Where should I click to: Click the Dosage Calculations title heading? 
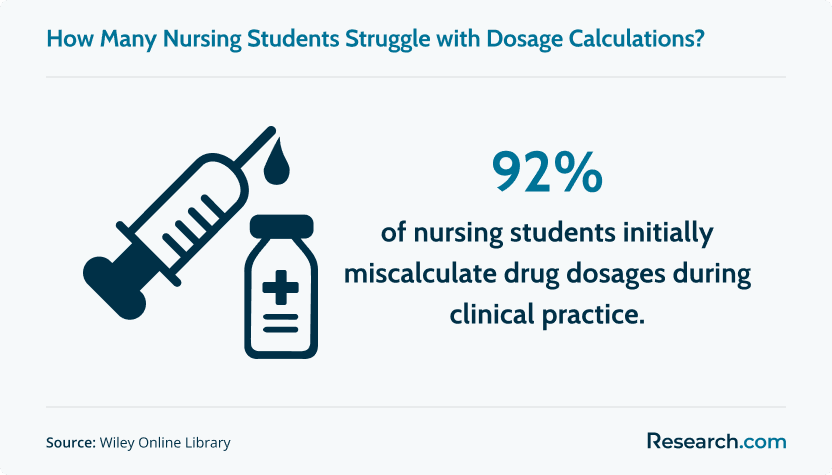click(376, 39)
